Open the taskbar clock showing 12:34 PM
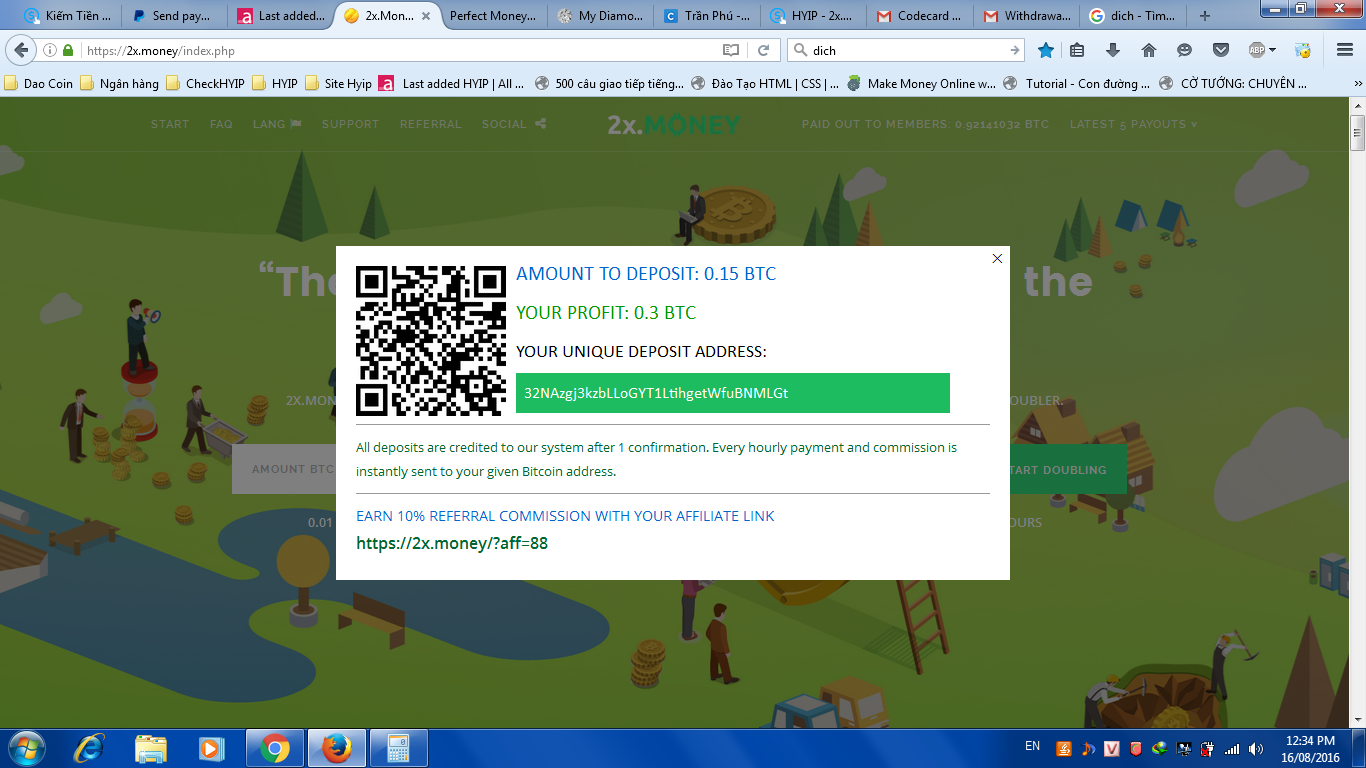The width and height of the screenshot is (1366, 768). 1310,749
